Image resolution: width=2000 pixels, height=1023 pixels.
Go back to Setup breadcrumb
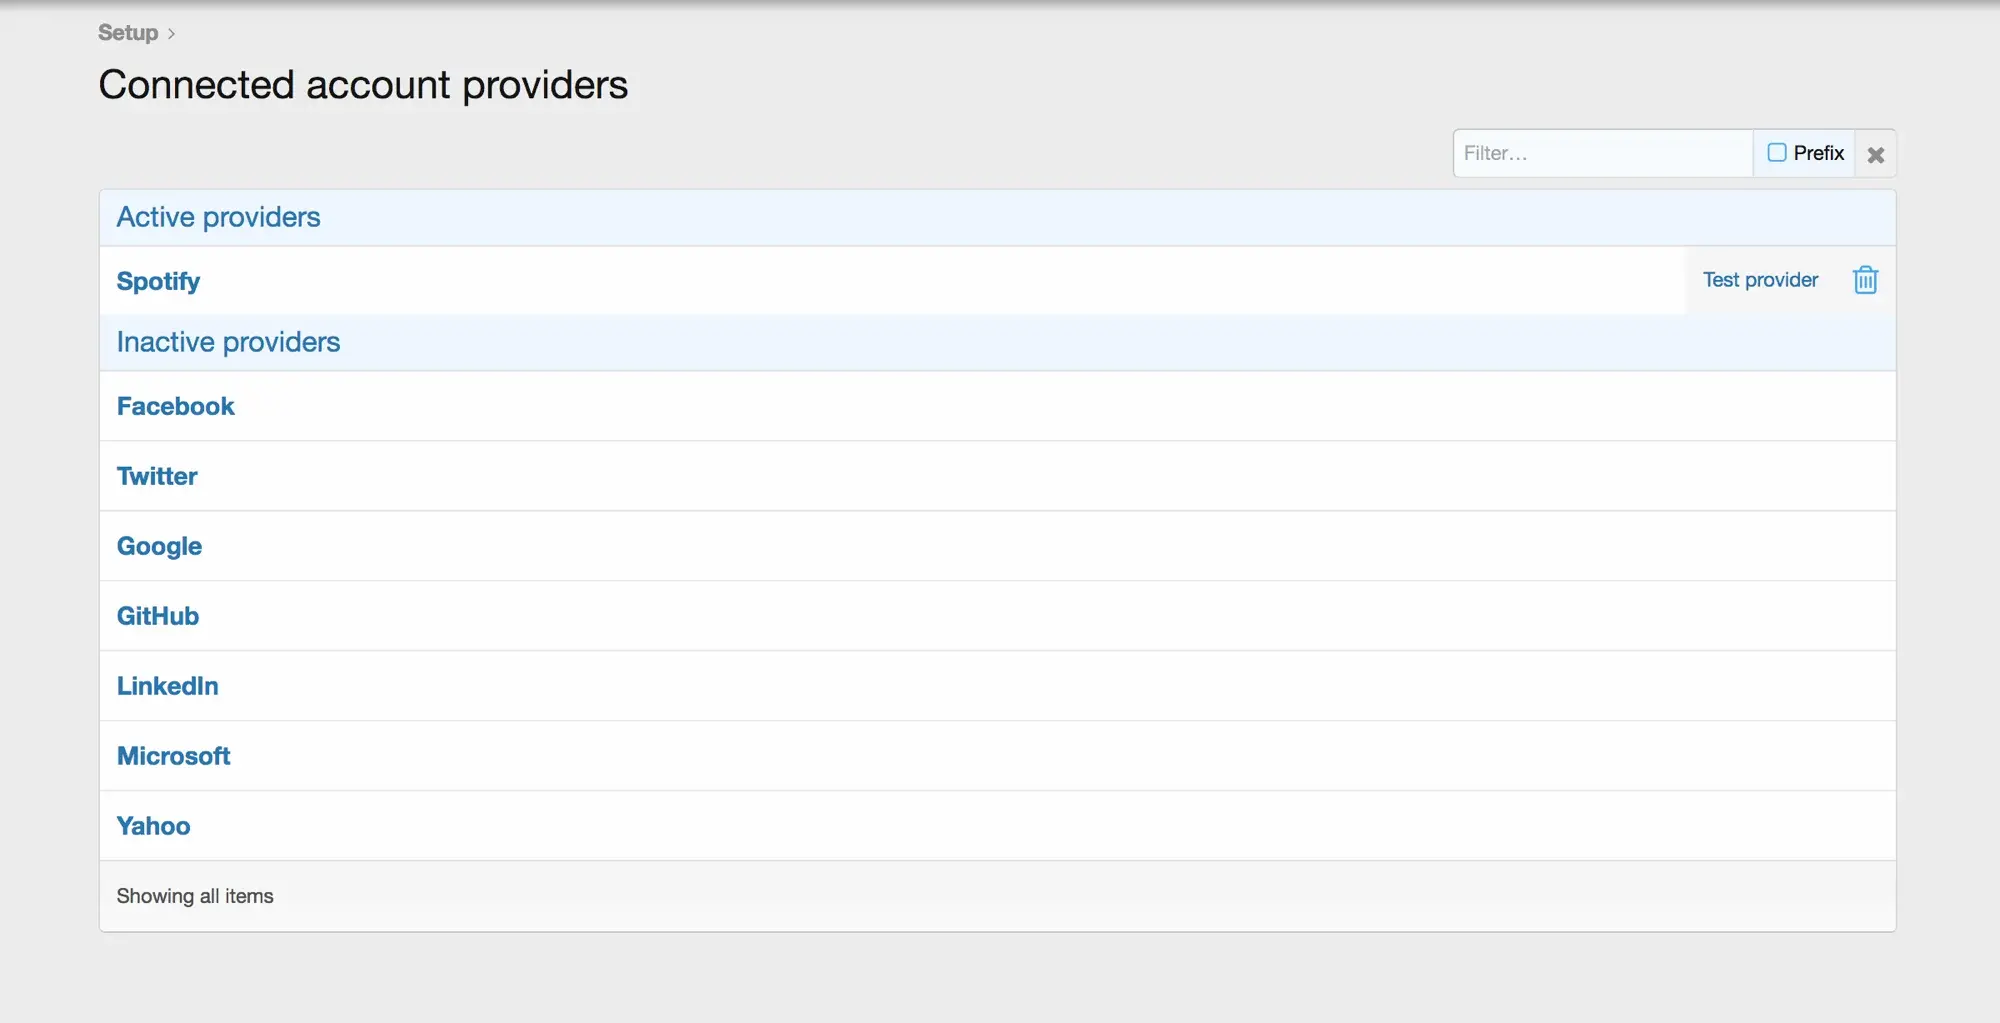[x=128, y=33]
